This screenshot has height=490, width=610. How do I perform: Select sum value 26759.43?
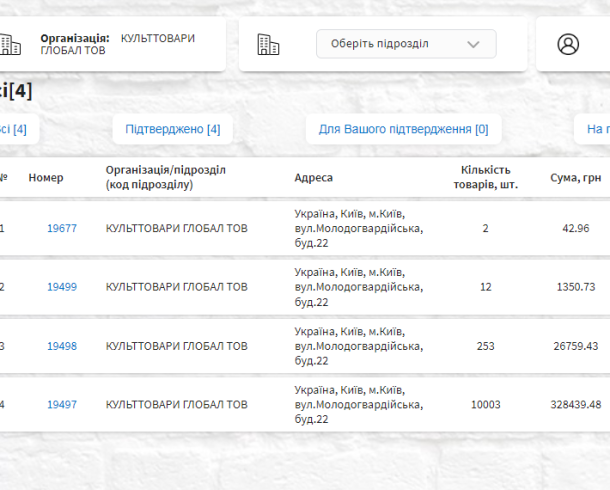[576, 346]
